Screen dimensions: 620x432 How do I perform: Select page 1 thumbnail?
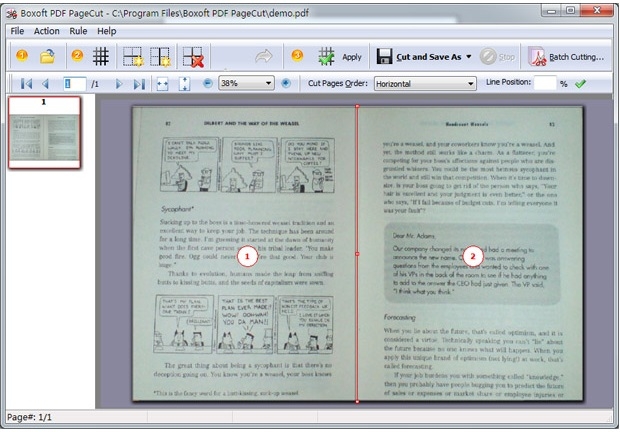click(x=44, y=132)
